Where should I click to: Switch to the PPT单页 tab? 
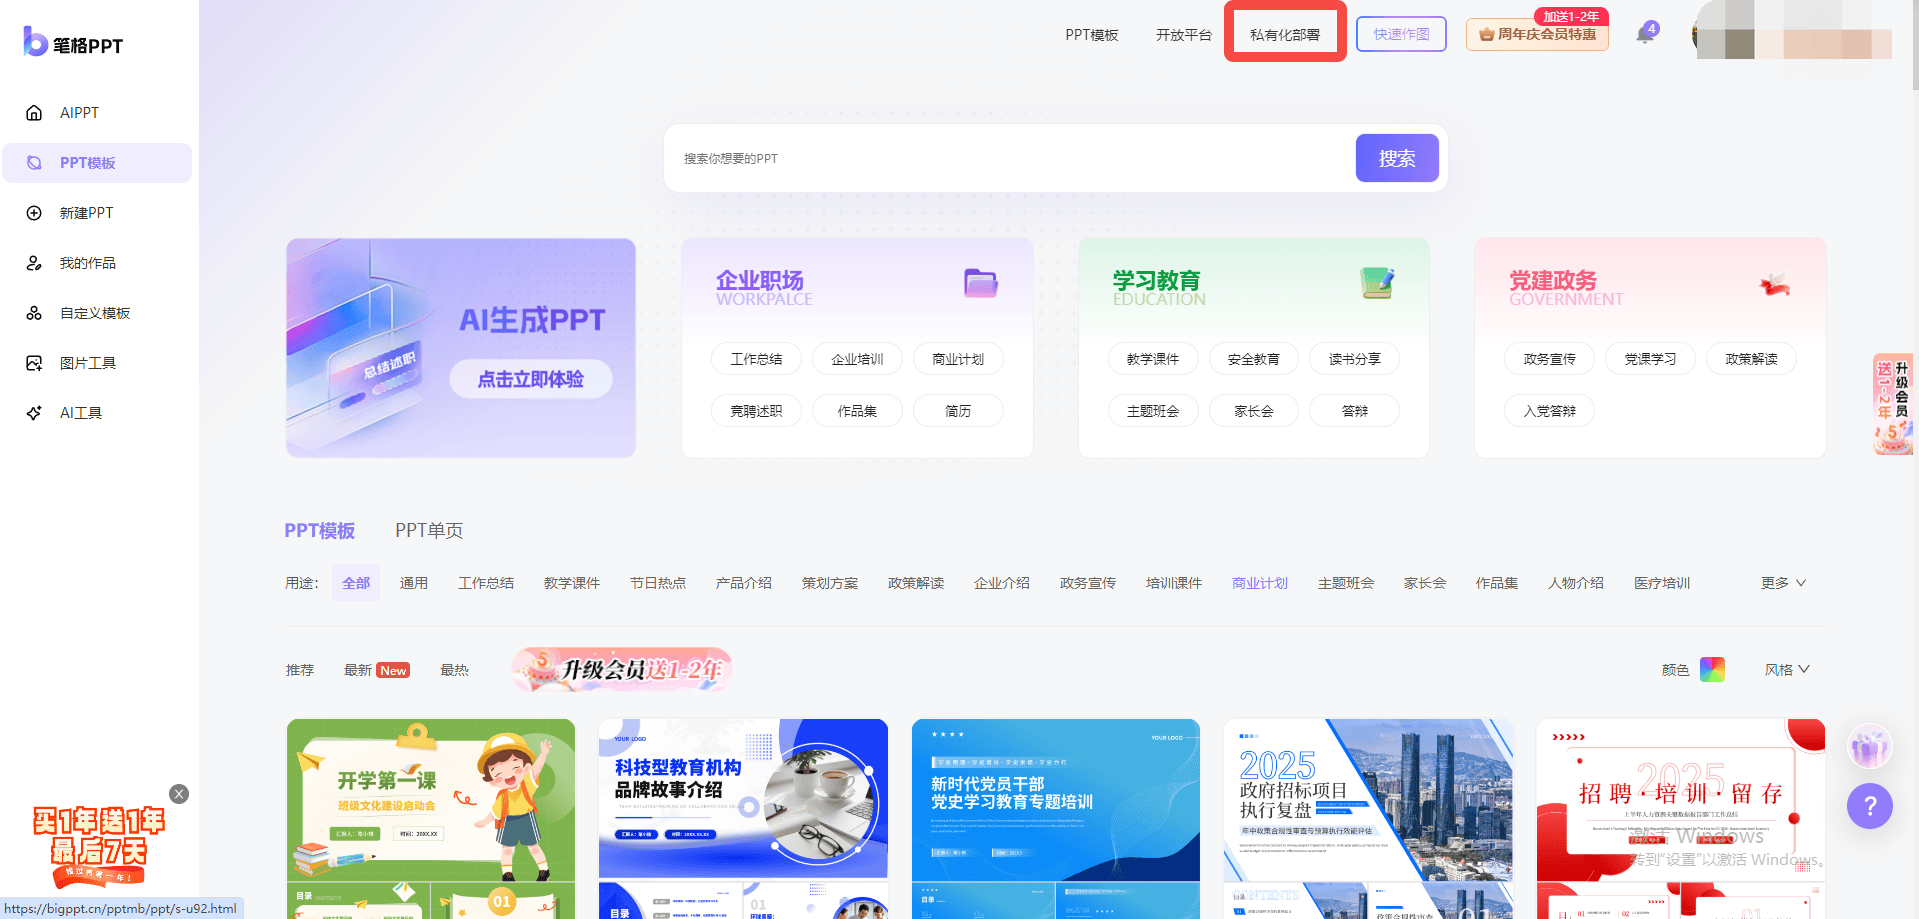pos(429,531)
